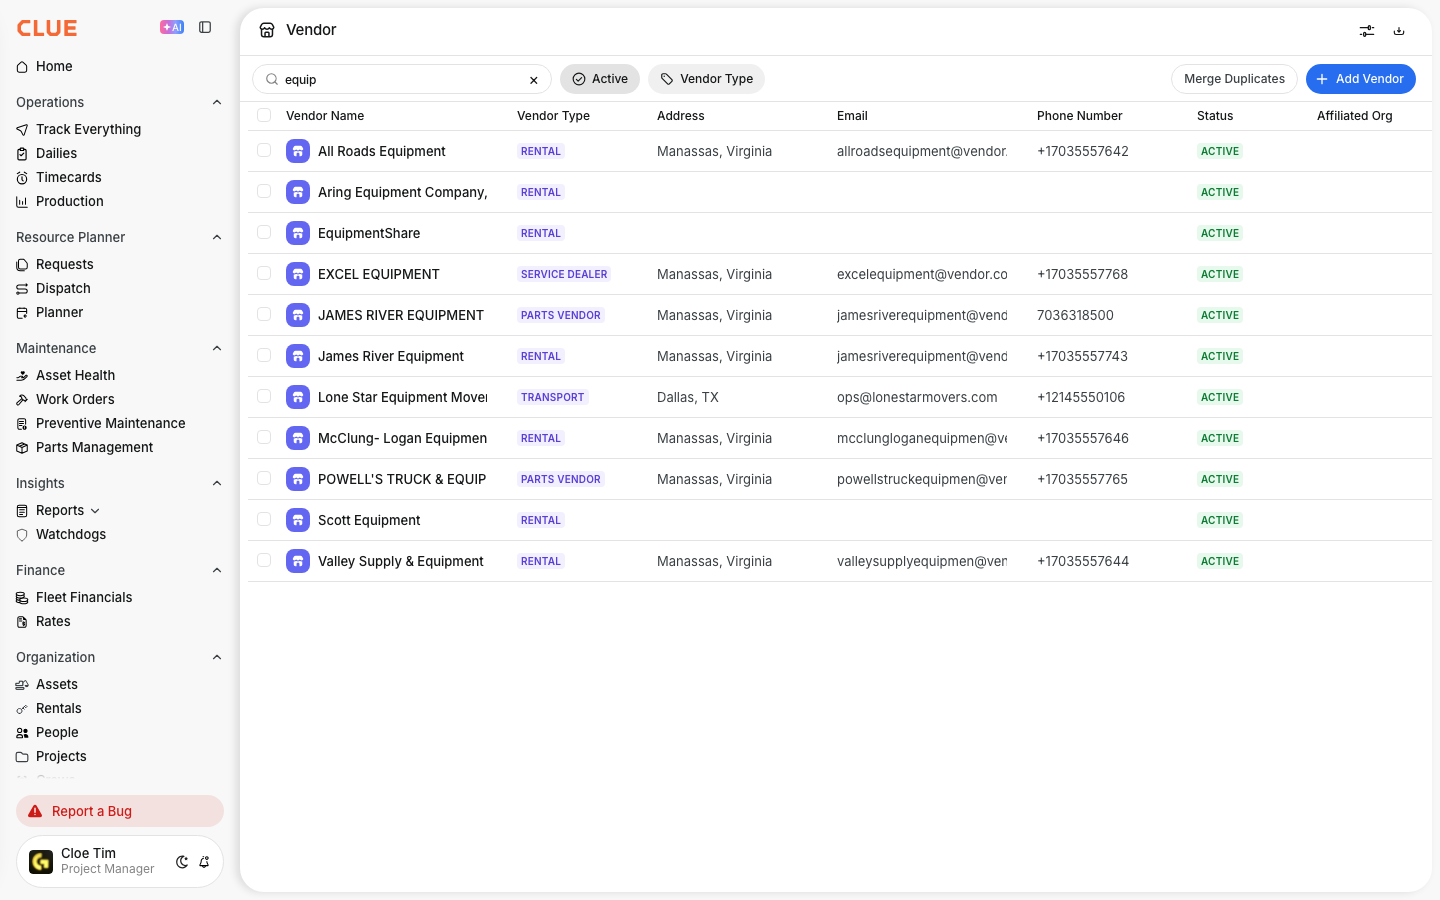Viewport: 1440px width, 900px height.
Task: Click Merge Duplicates button
Action: pos(1234,79)
